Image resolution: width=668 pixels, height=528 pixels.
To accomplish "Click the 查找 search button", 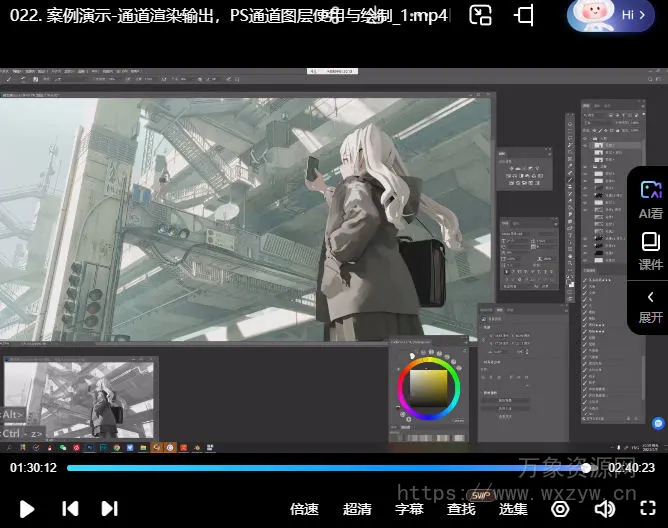I will pos(461,509).
